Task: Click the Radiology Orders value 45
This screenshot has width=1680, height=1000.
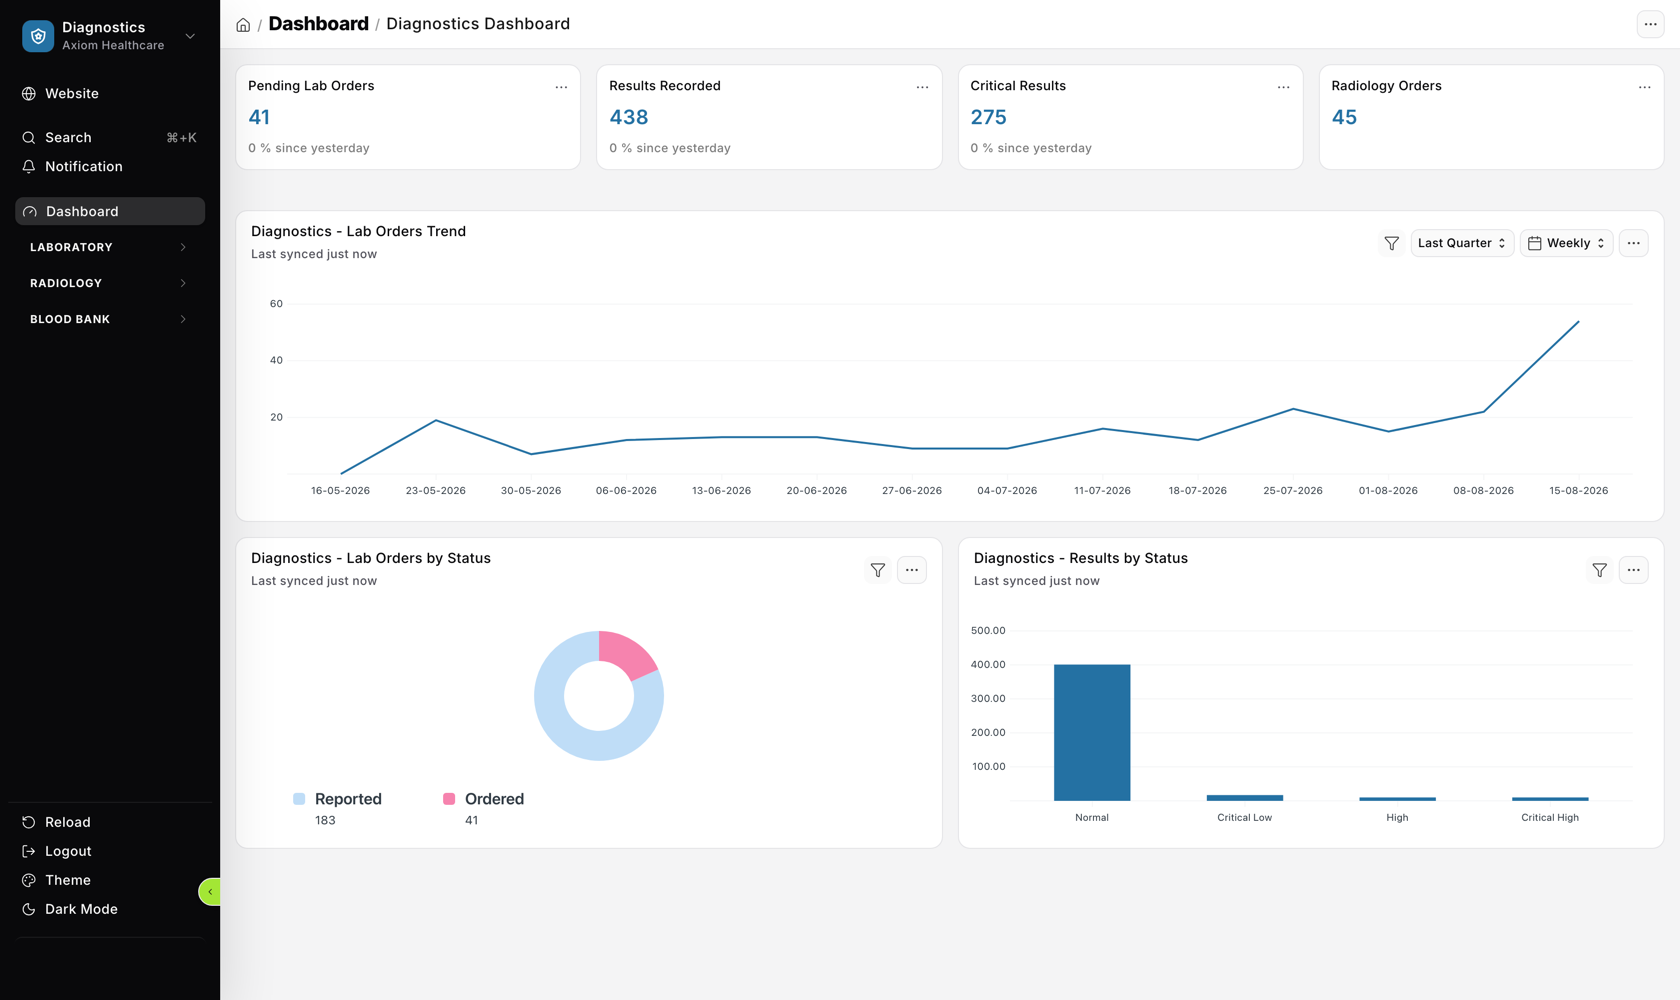Action: (x=1344, y=117)
